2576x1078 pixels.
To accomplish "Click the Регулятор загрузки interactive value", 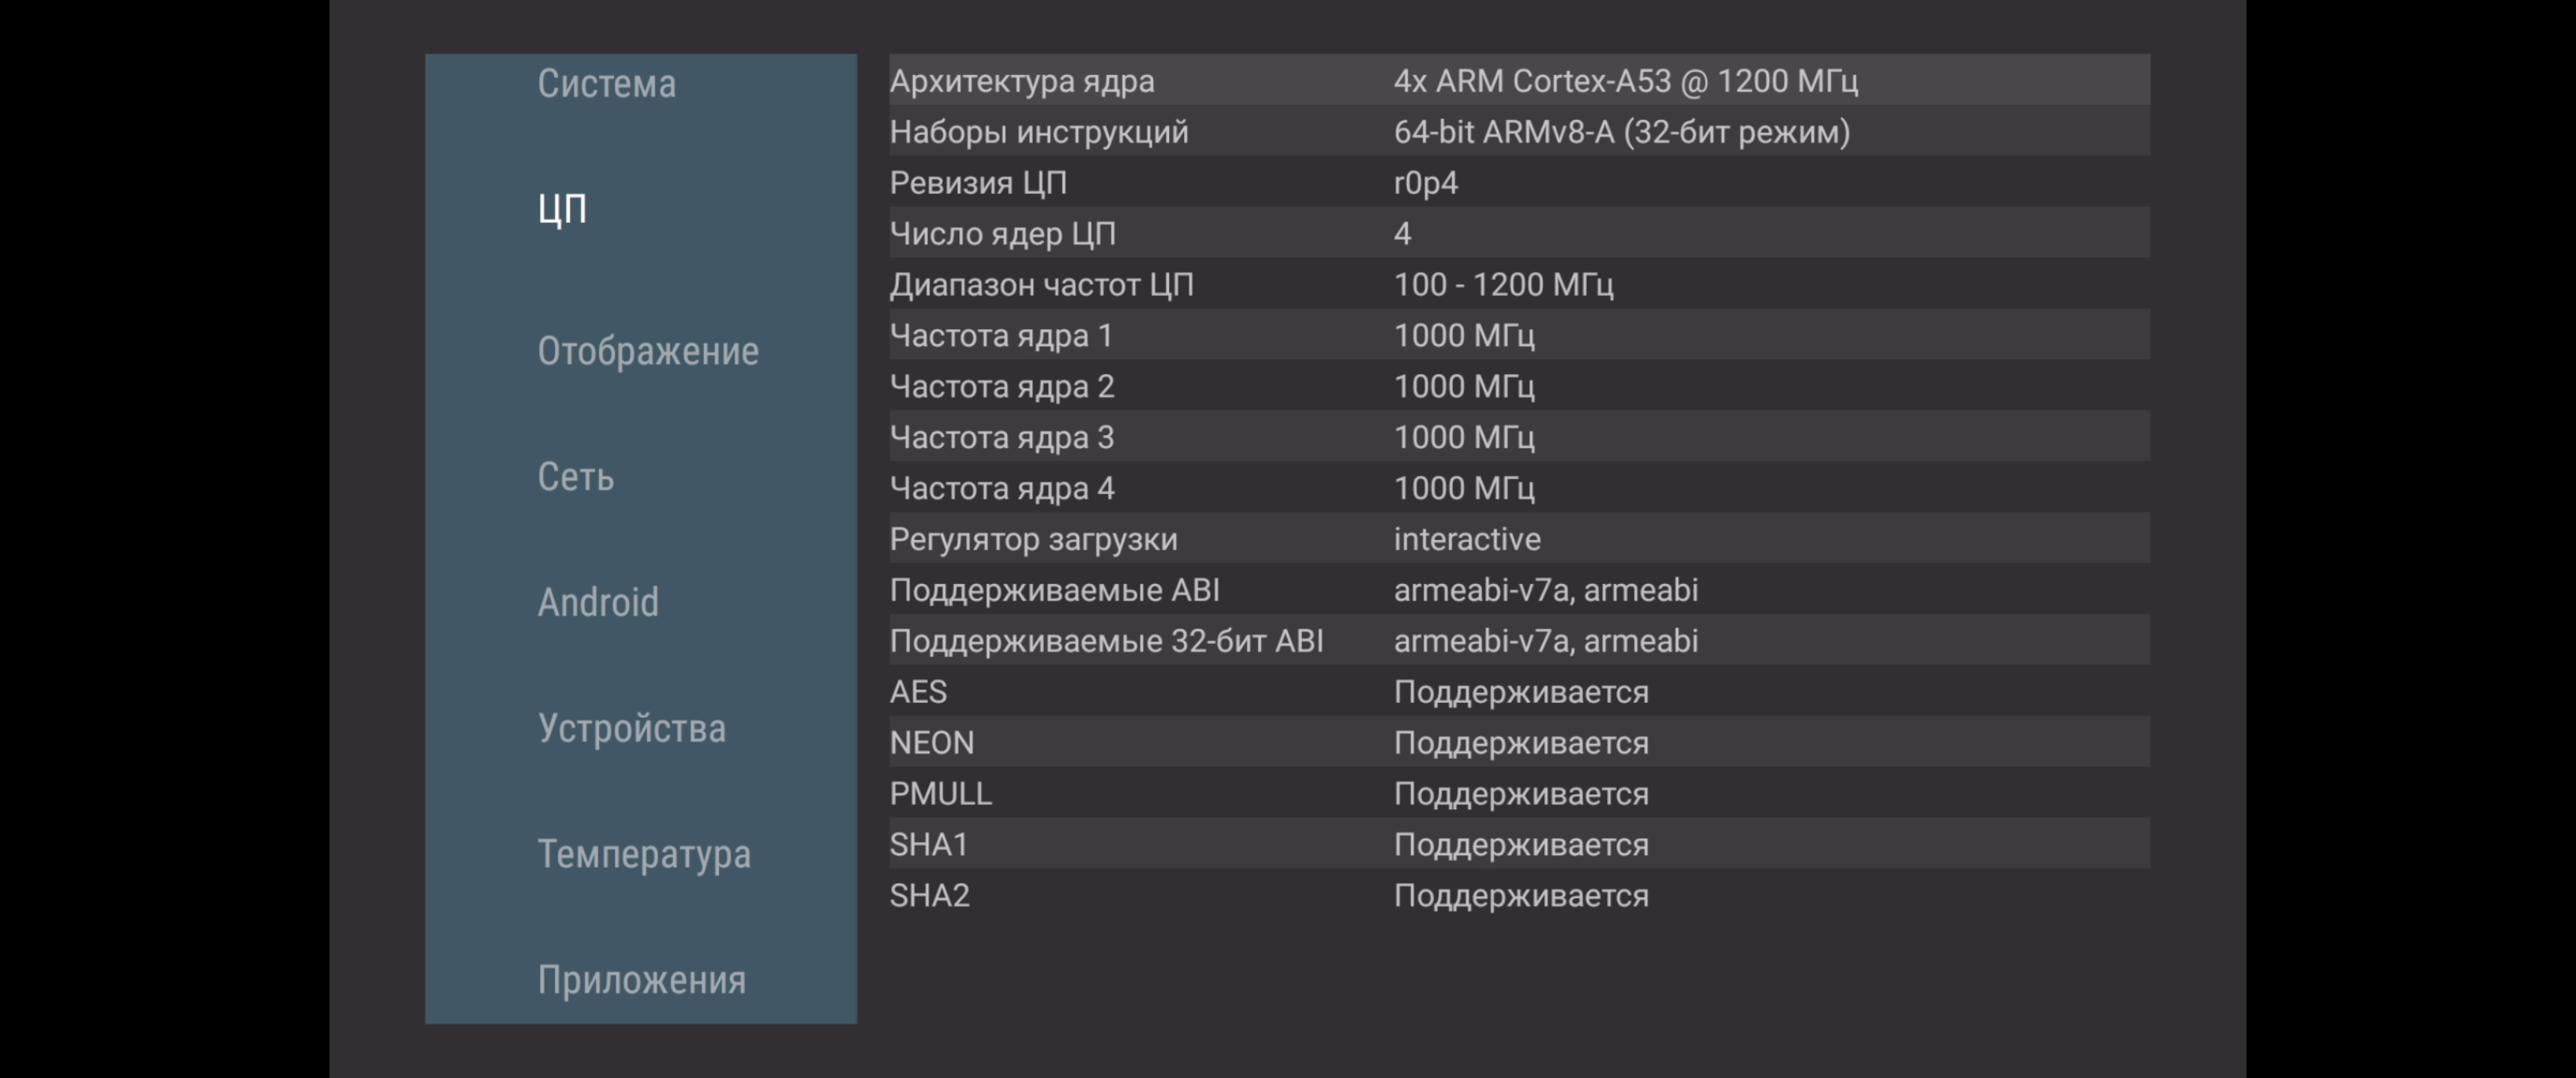I will point(1466,539).
